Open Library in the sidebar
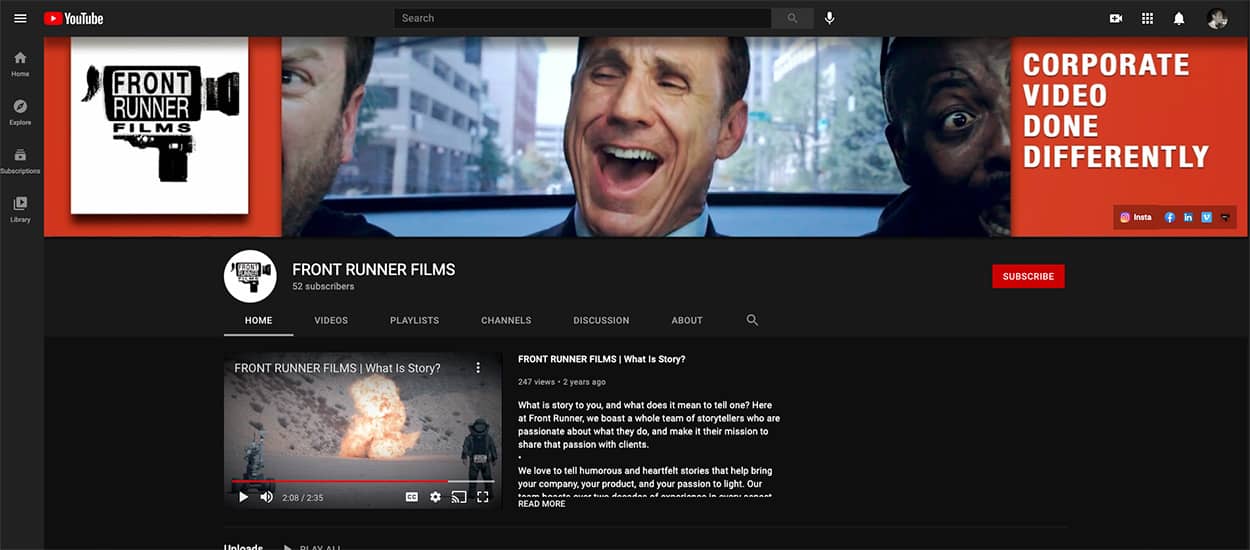1250x550 pixels. [20, 209]
